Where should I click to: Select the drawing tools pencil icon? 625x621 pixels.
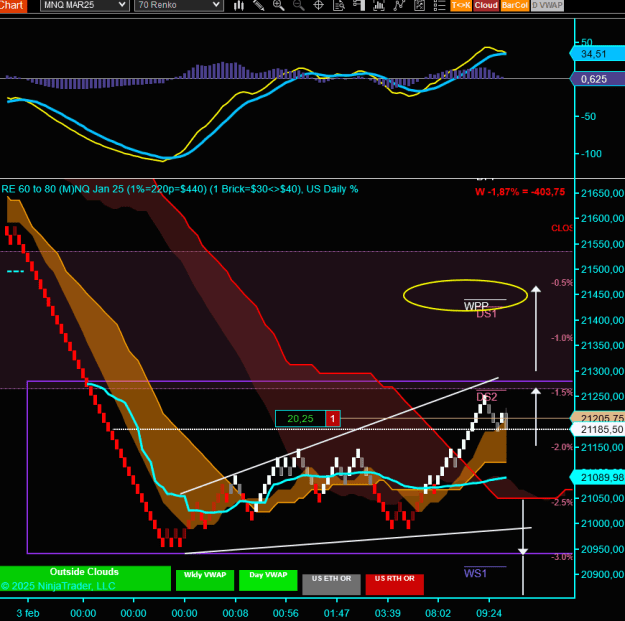[x=259, y=5]
